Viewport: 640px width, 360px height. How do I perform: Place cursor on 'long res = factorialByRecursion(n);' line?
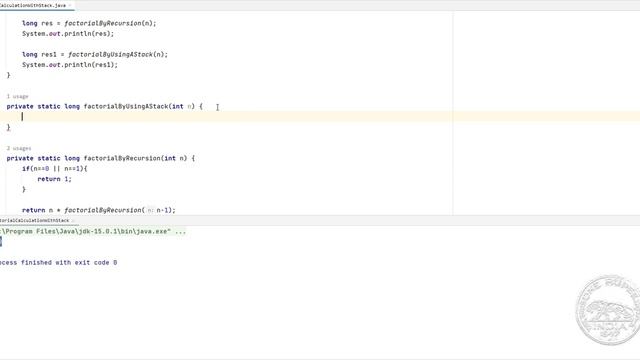(89, 23)
